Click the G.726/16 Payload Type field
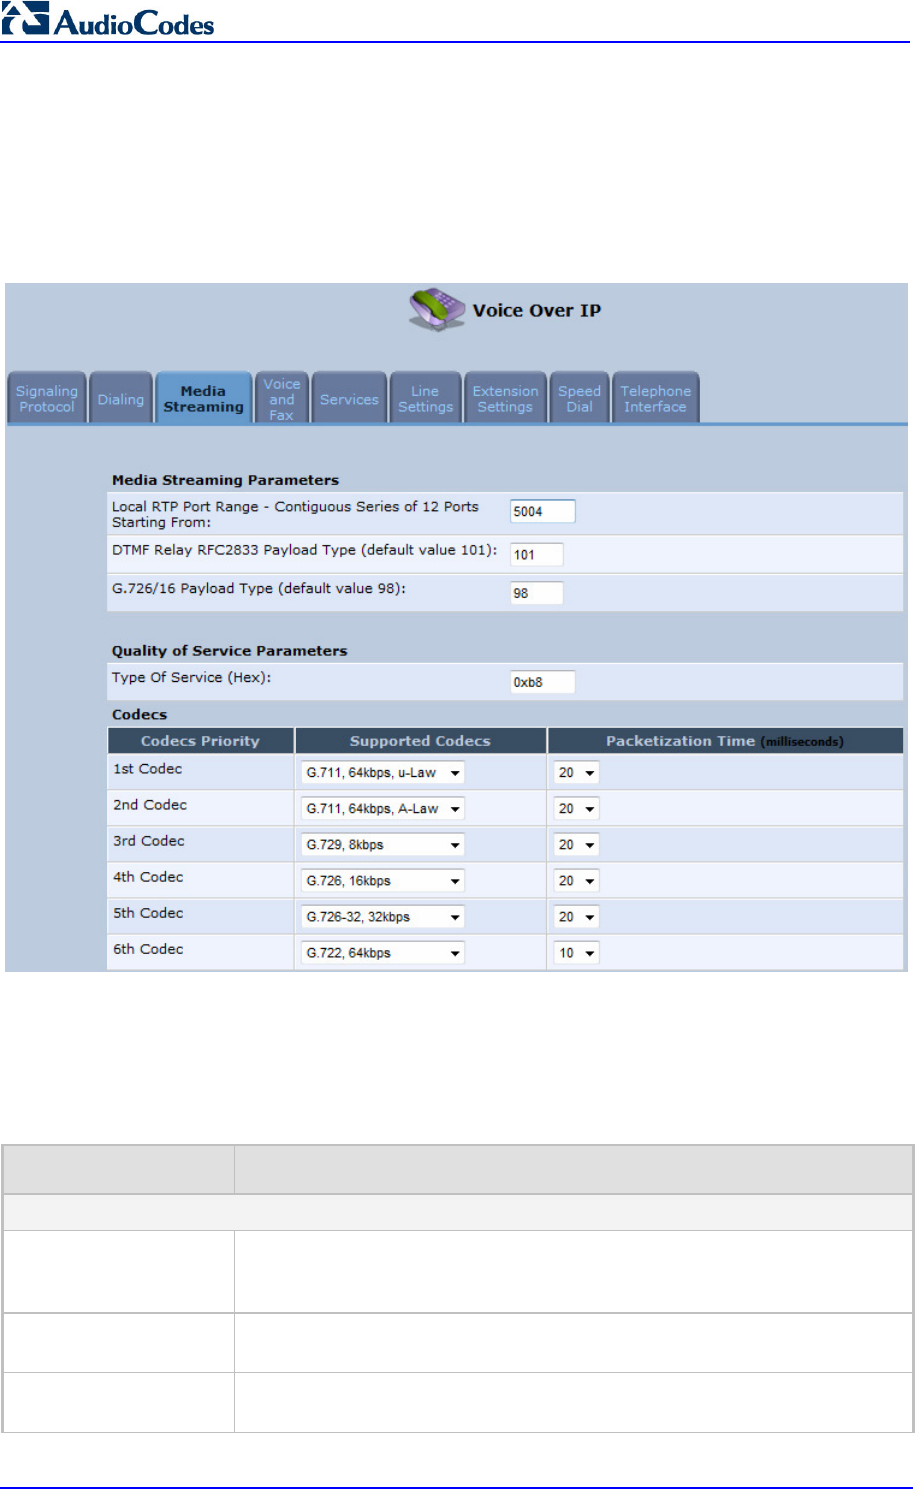The height and width of the screenshot is (1489, 915). coord(536,593)
